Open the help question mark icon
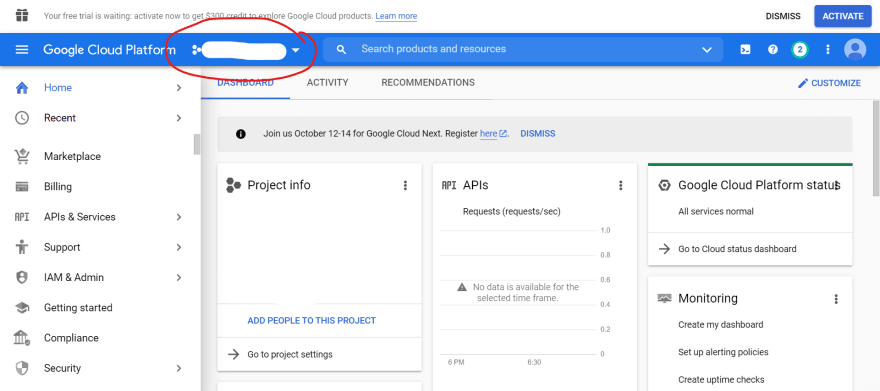Screen dimensions: 880x391 773,49
